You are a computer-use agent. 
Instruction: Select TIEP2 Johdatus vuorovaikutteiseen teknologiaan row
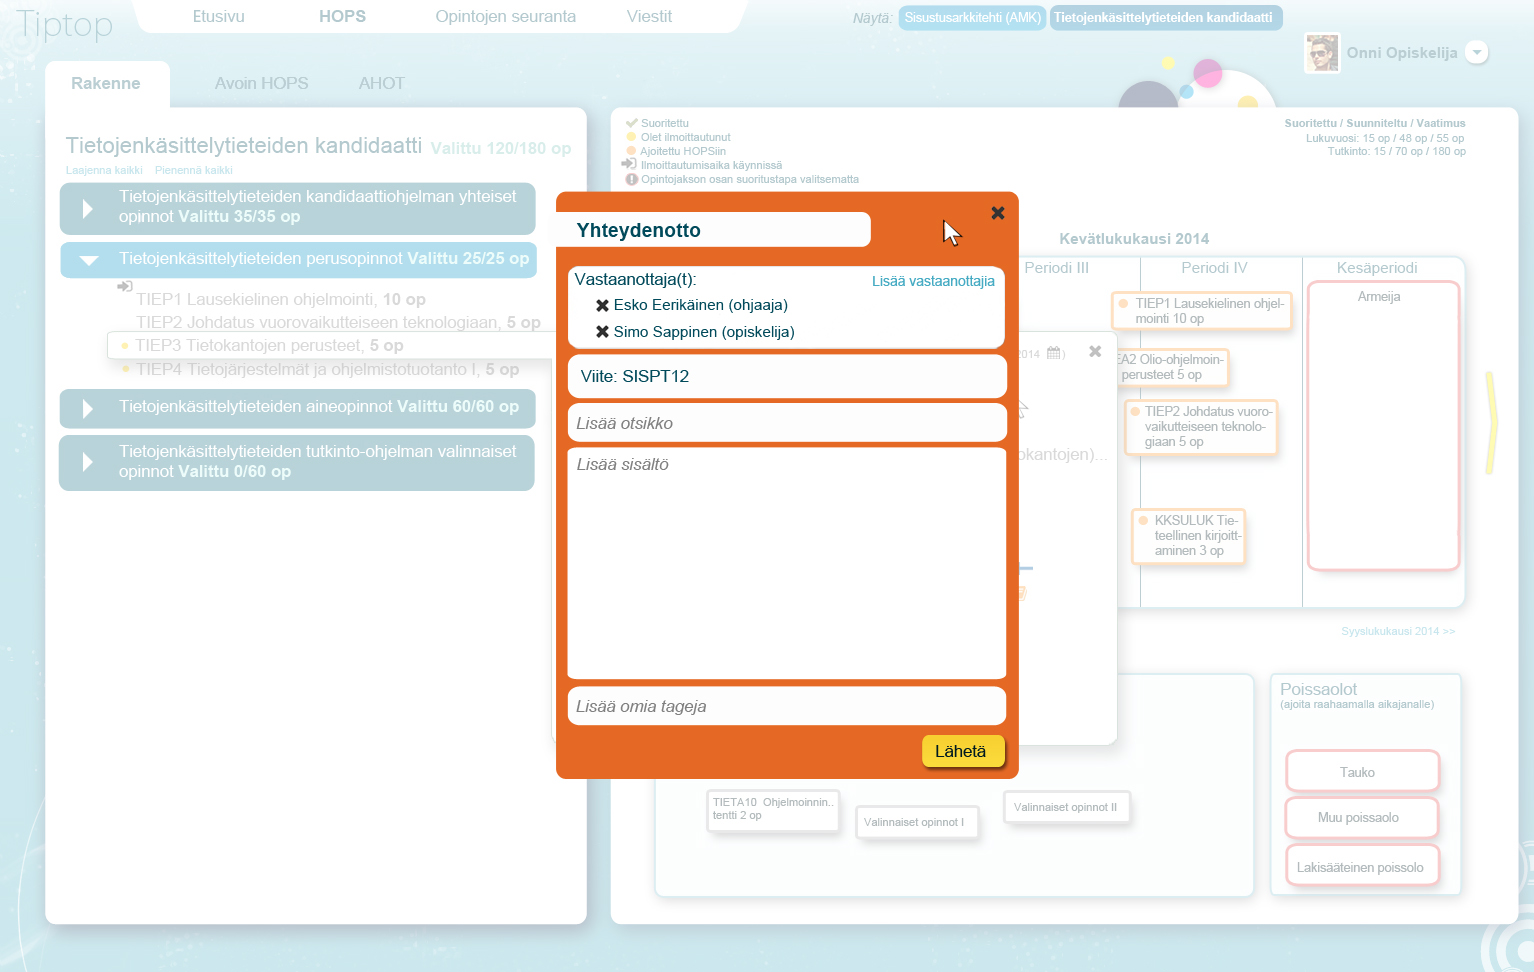click(x=338, y=323)
